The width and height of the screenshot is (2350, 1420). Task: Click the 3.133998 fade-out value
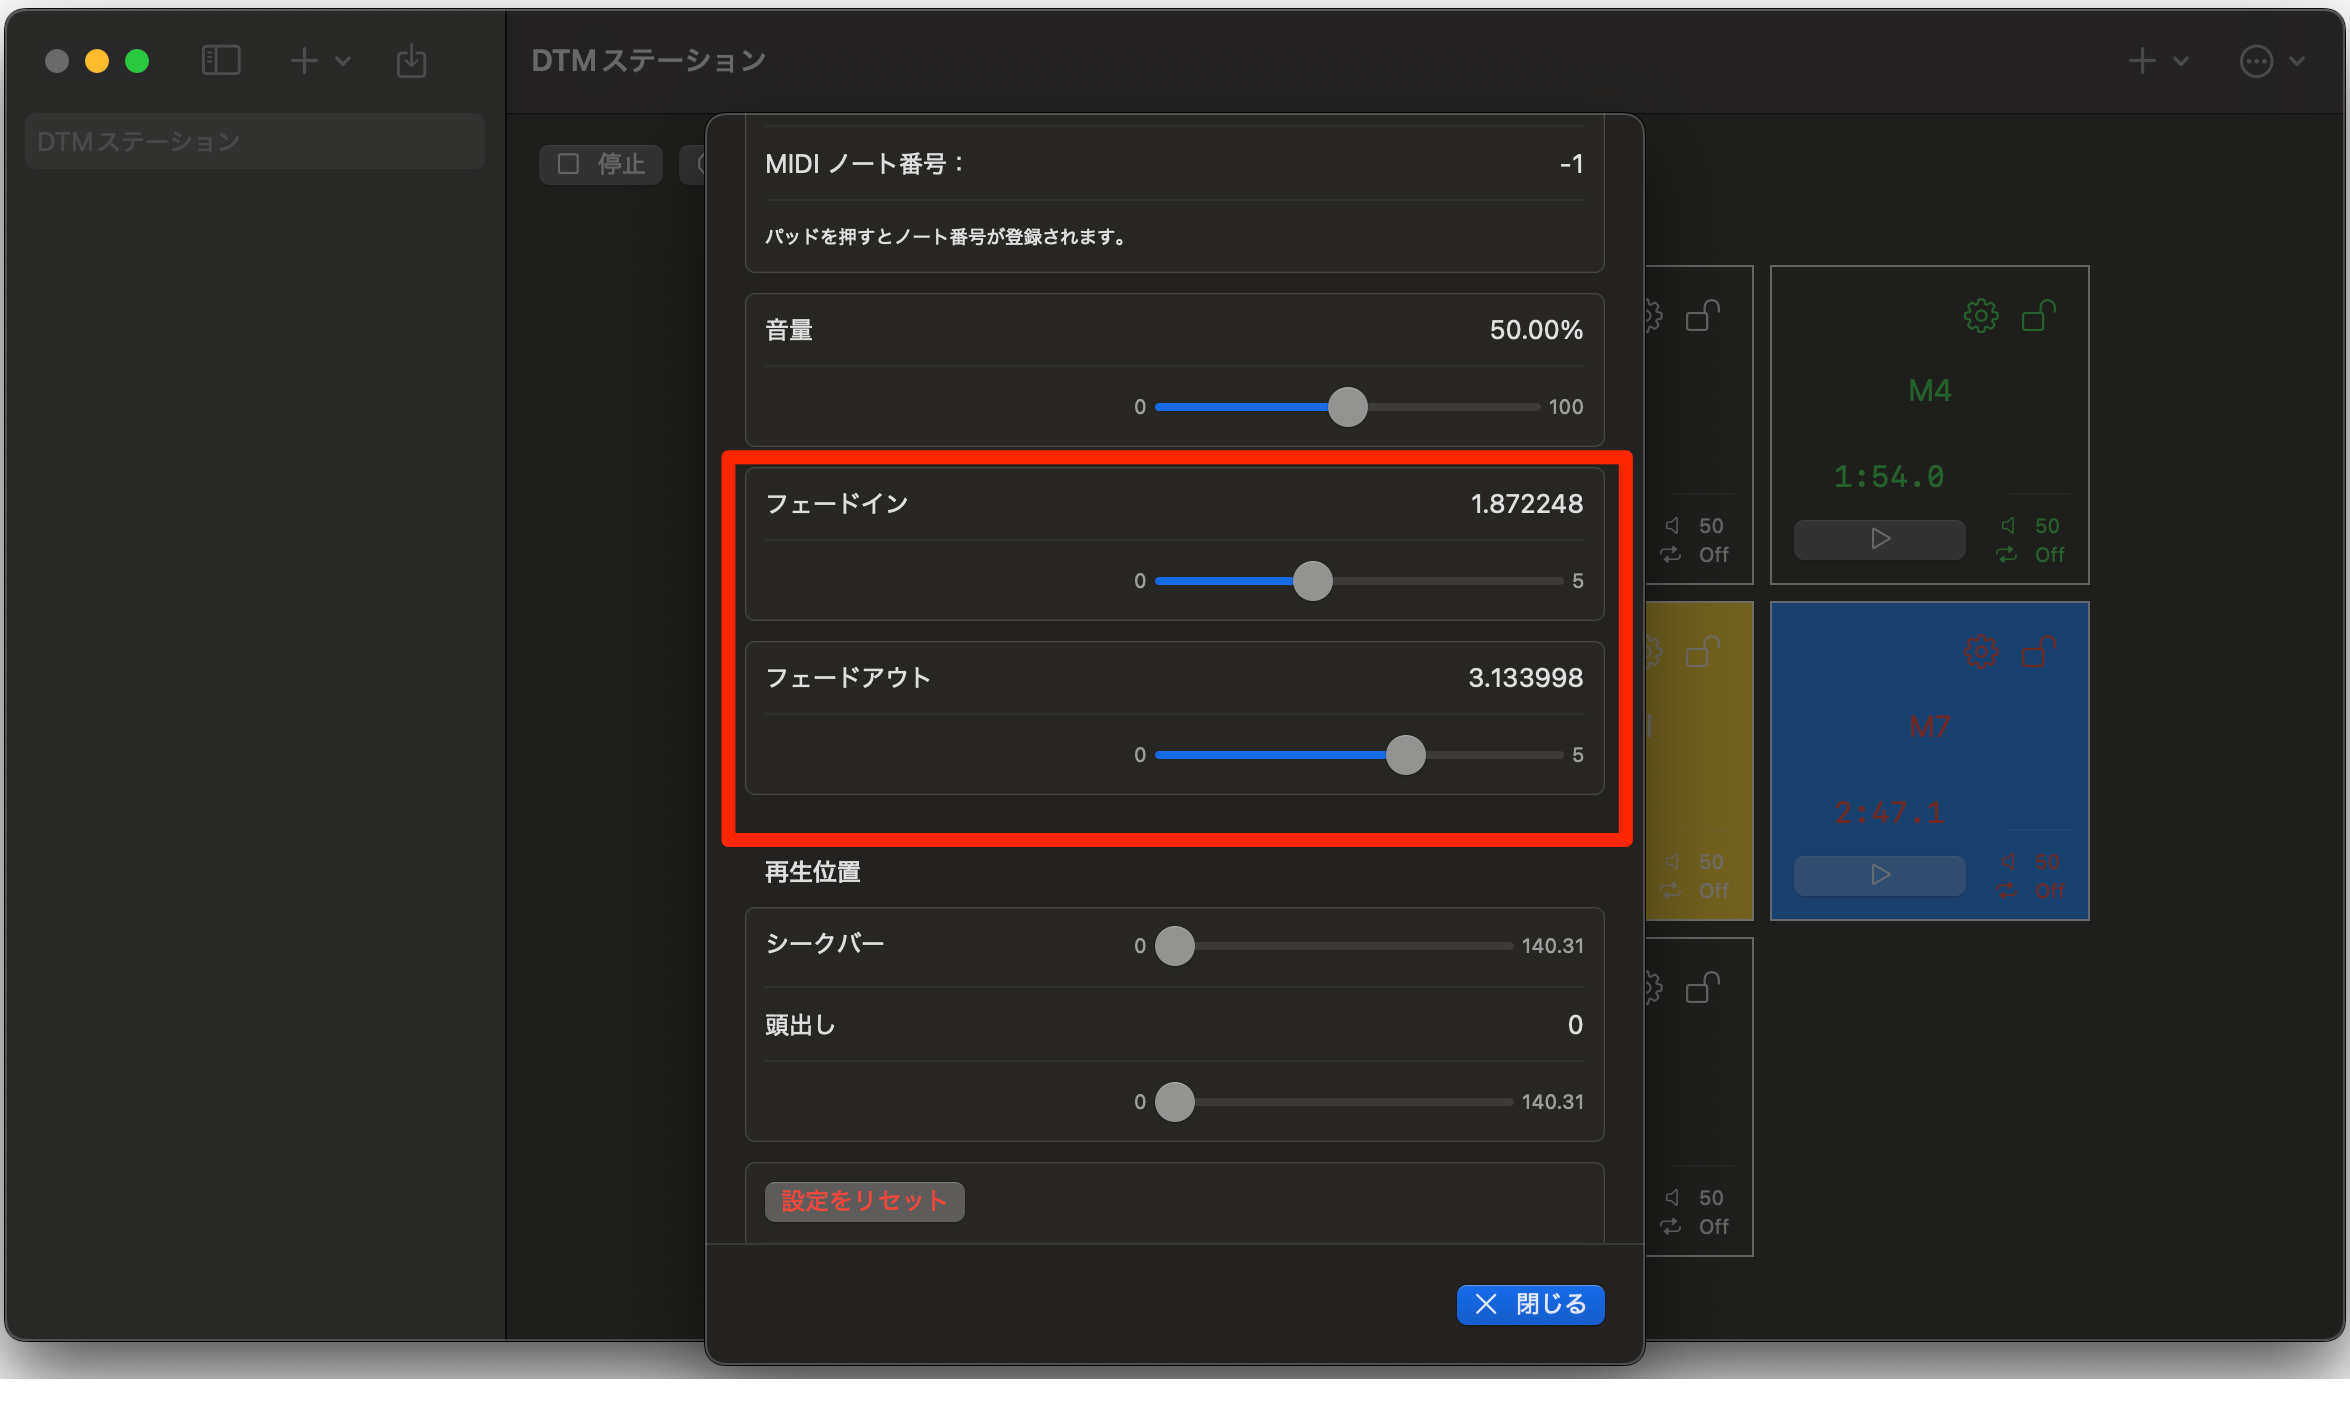1526,678
